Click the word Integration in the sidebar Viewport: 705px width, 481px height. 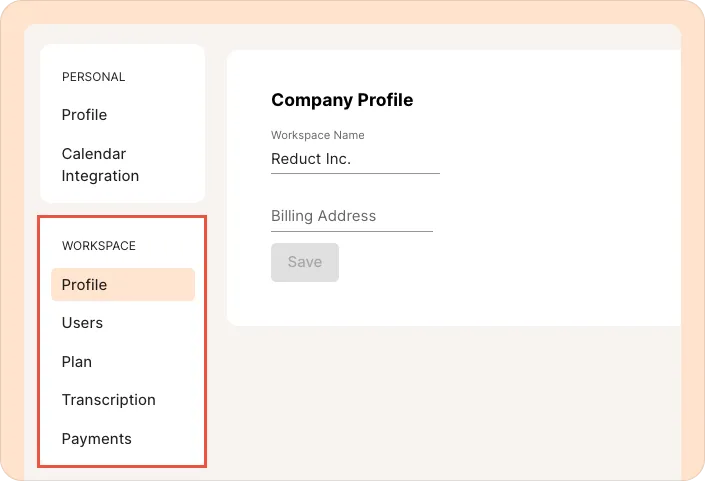[x=100, y=176]
